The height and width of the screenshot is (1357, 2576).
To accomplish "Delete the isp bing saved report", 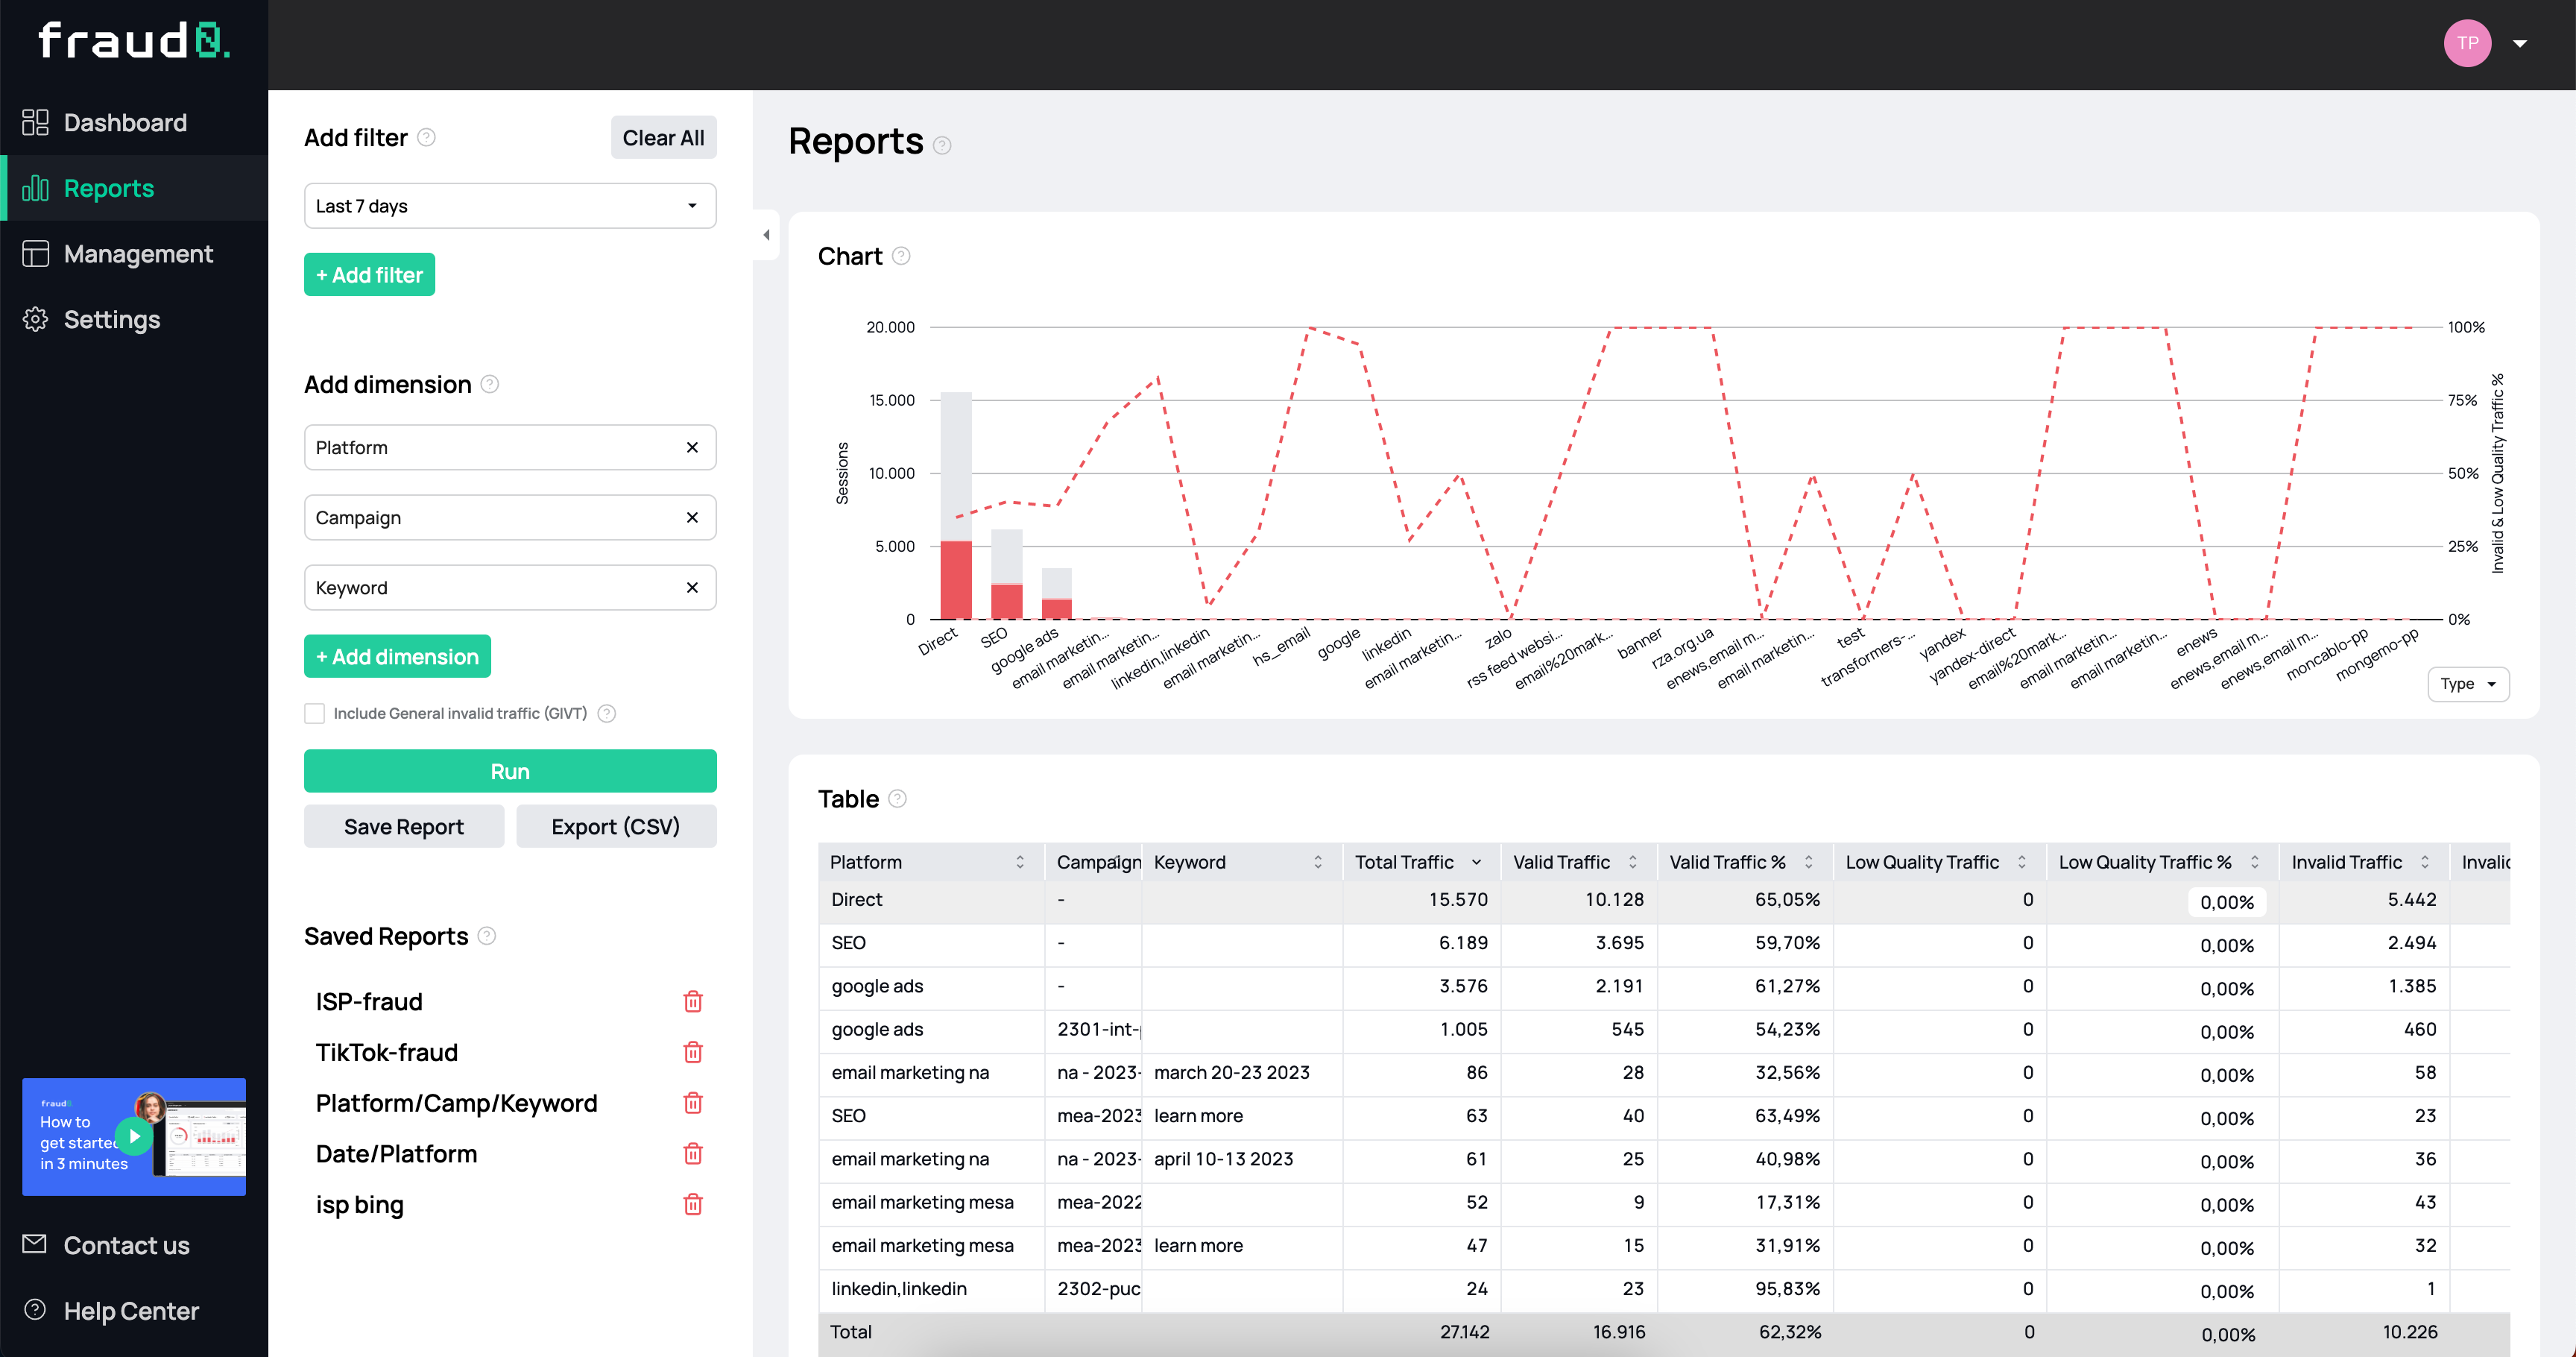I will tap(692, 1204).
